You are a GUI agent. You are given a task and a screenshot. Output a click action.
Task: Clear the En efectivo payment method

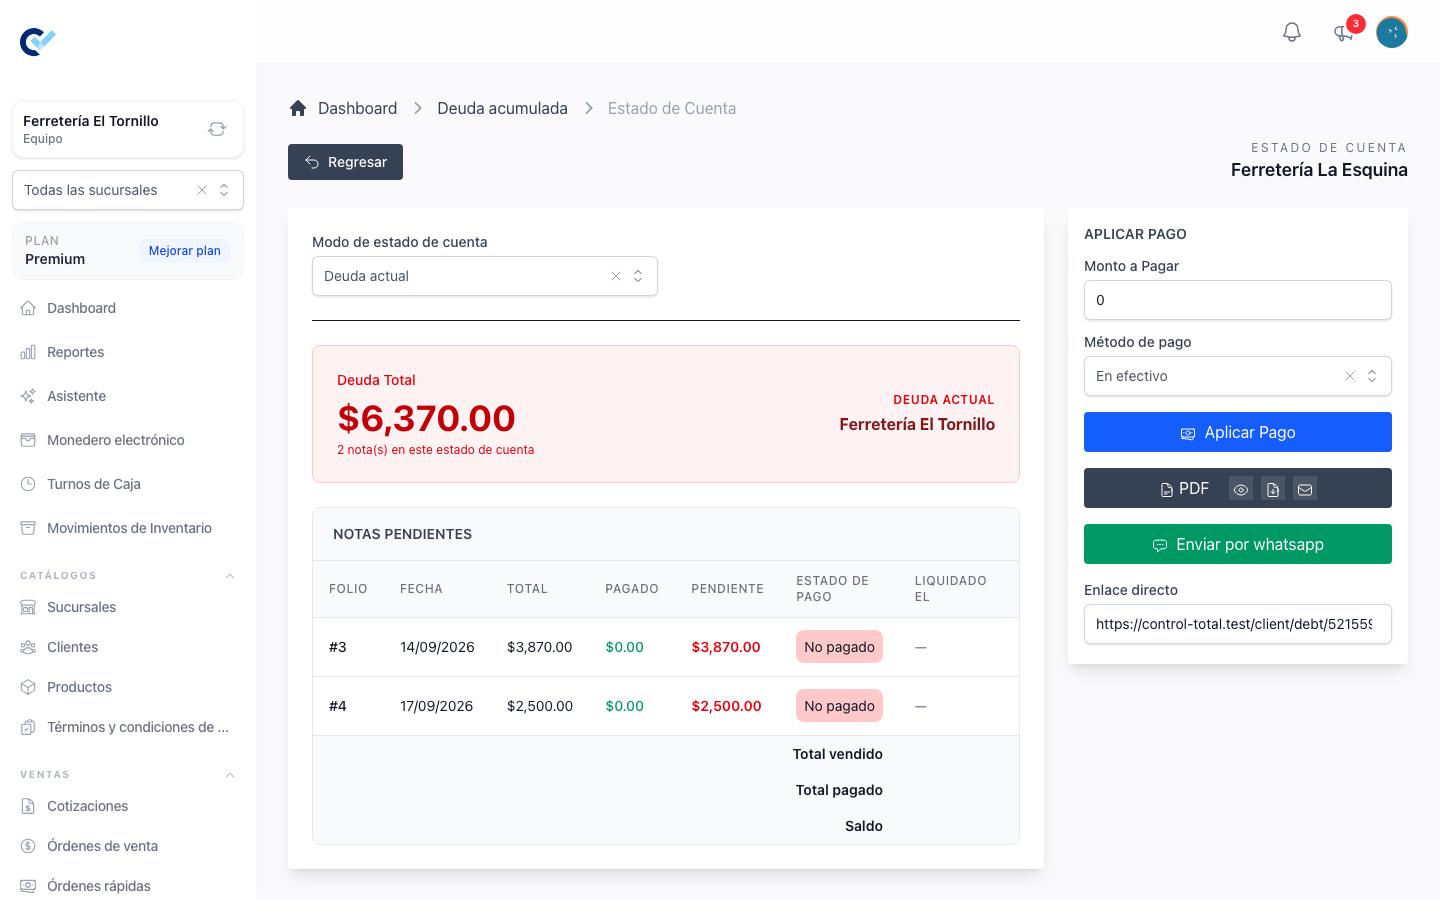1350,376
